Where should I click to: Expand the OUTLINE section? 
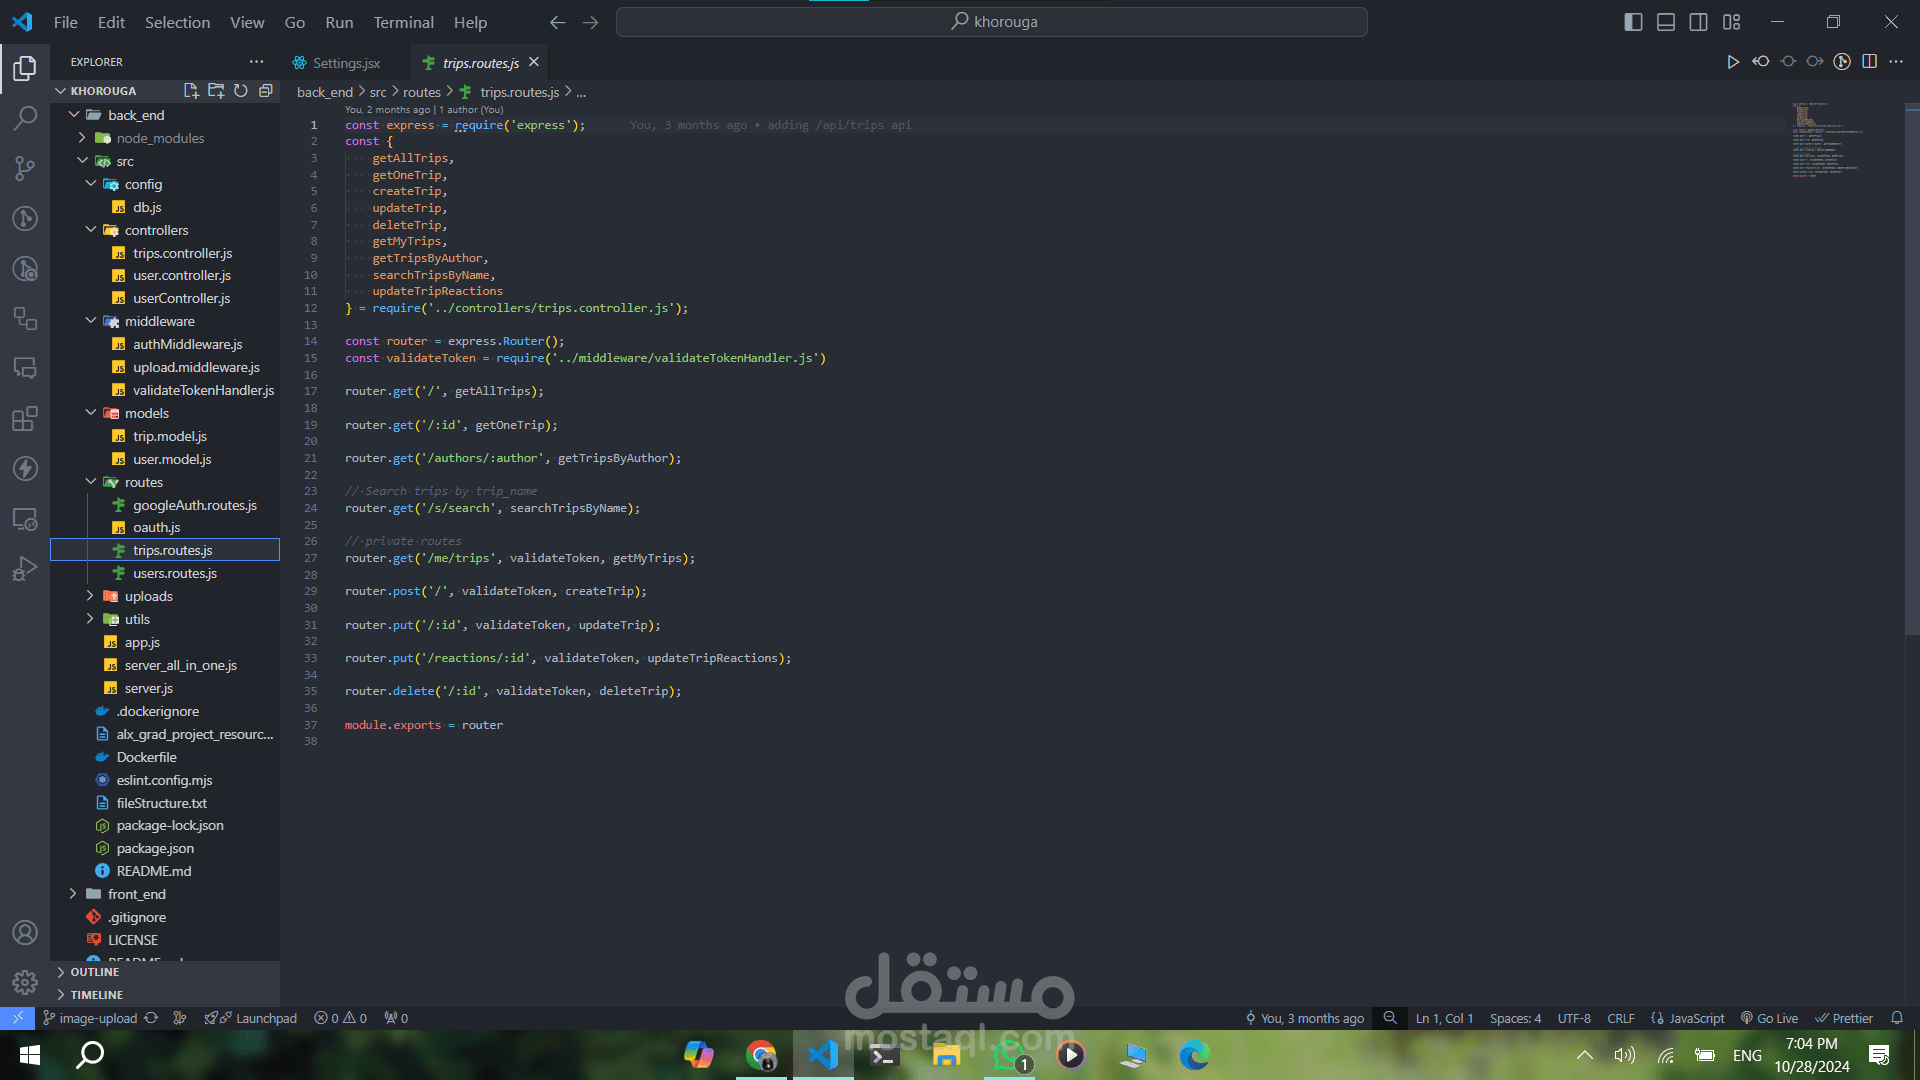(x=95, y=972)
